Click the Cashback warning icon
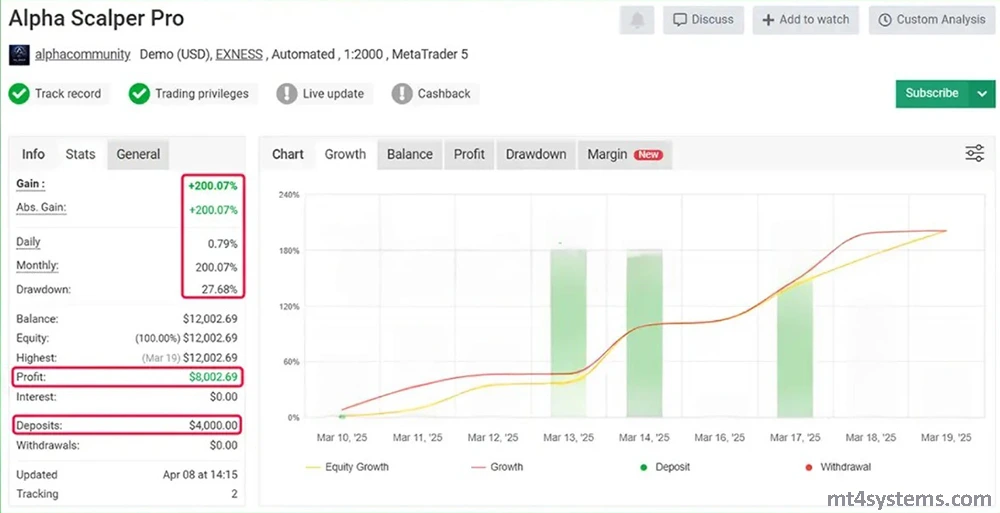The height and width of the screenshot is (513, 1000). coord(402,94)
